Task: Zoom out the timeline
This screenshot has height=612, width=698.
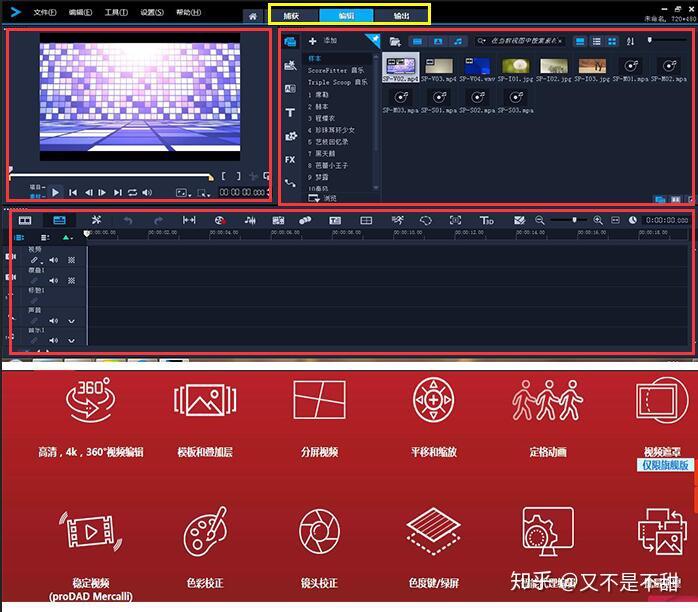Action: click(540, 220)
